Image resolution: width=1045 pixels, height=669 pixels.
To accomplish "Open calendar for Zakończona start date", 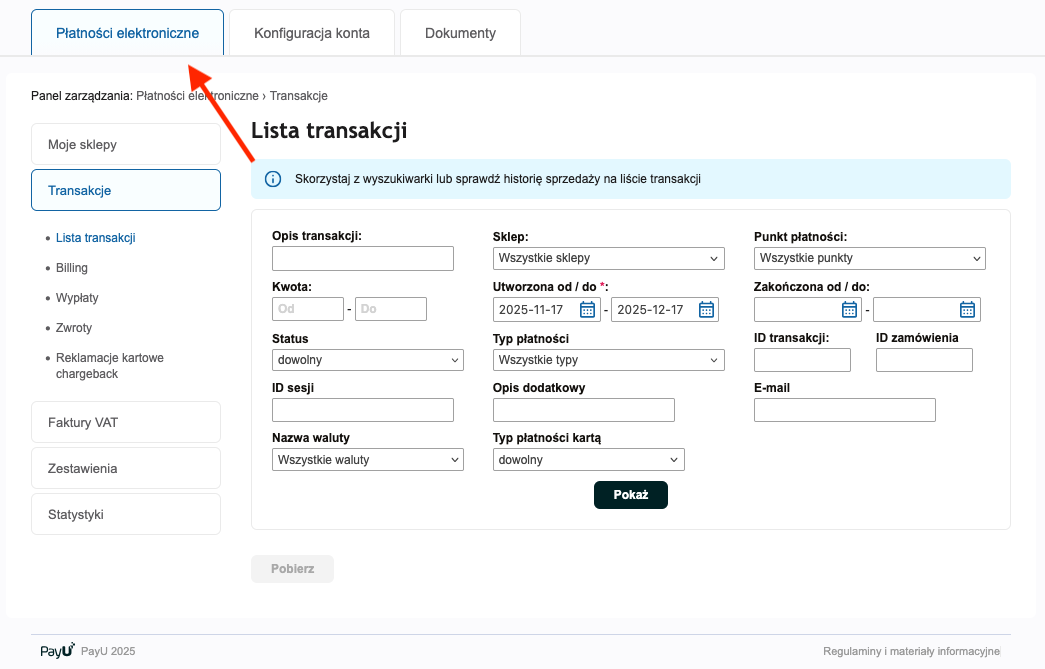I will tap(849, 309).
